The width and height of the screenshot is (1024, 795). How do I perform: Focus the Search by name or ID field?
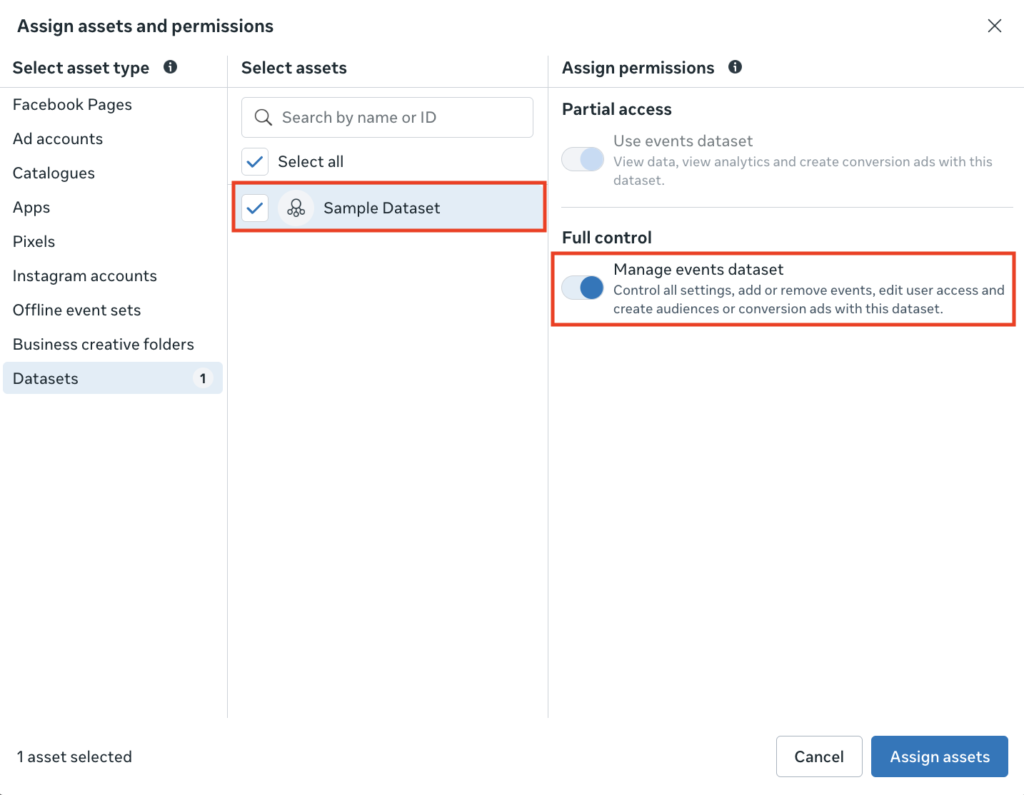pos(400,118)
